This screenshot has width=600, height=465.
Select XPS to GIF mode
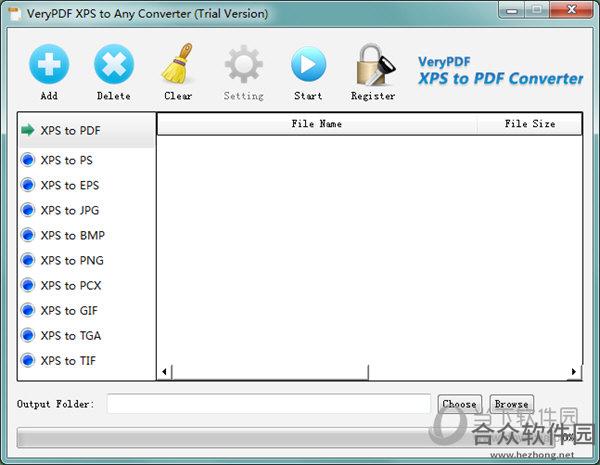(59, 310)
